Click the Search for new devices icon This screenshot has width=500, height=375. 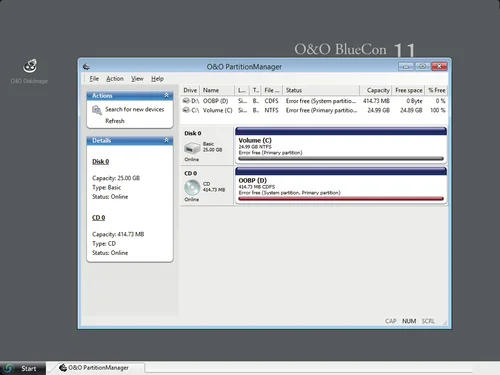[x=97, y=110]
